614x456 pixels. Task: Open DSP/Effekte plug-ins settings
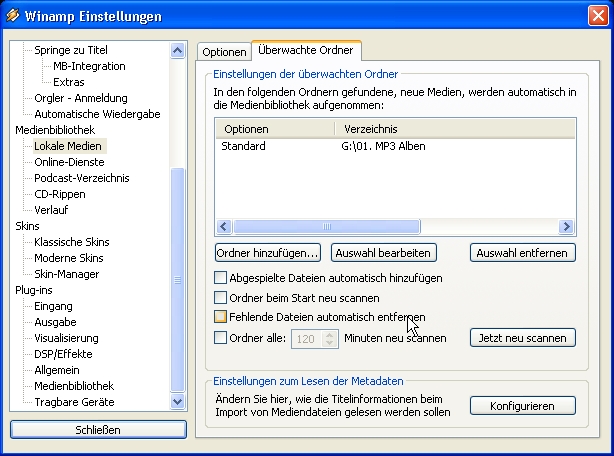pos(63,354)
